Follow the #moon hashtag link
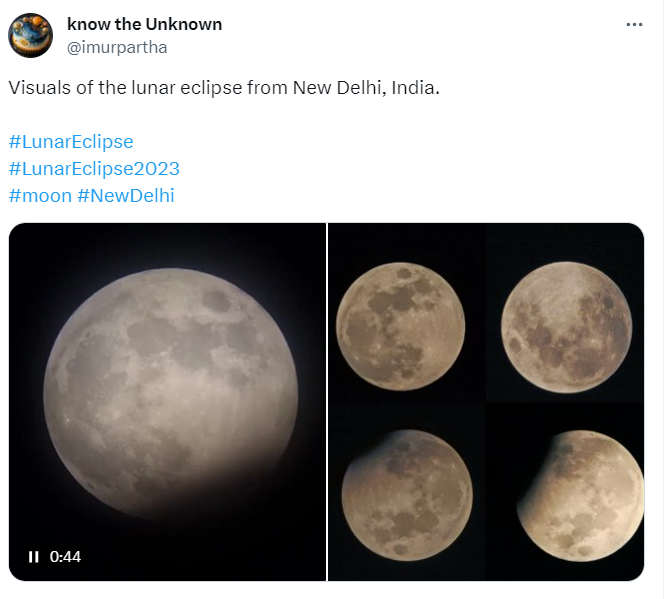The height and width of the screenshot is (599, 666). pos(40,195)
